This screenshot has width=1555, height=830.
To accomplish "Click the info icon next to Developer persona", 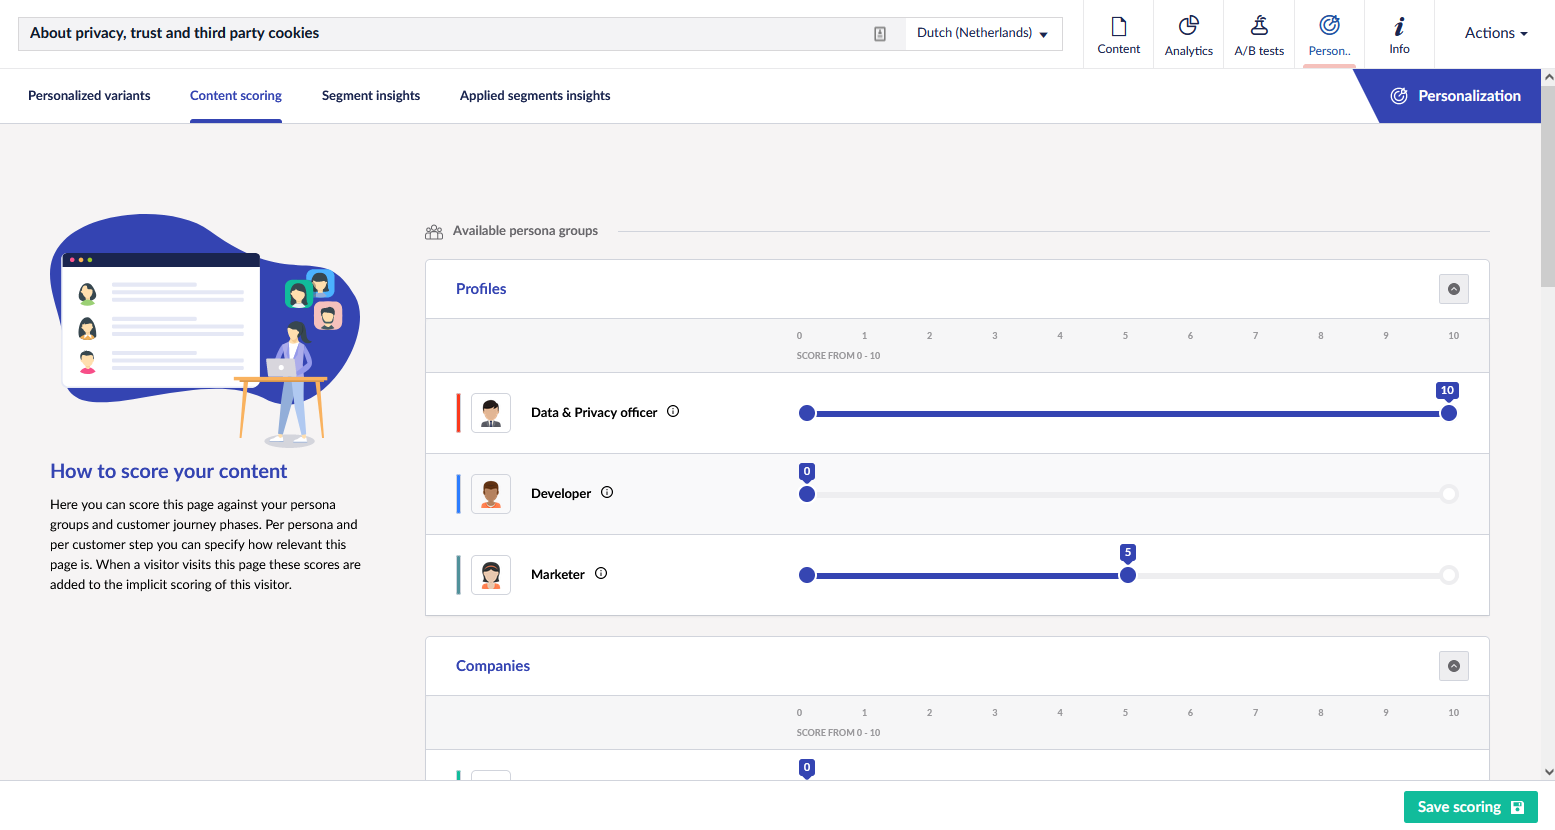I will 607,492.
